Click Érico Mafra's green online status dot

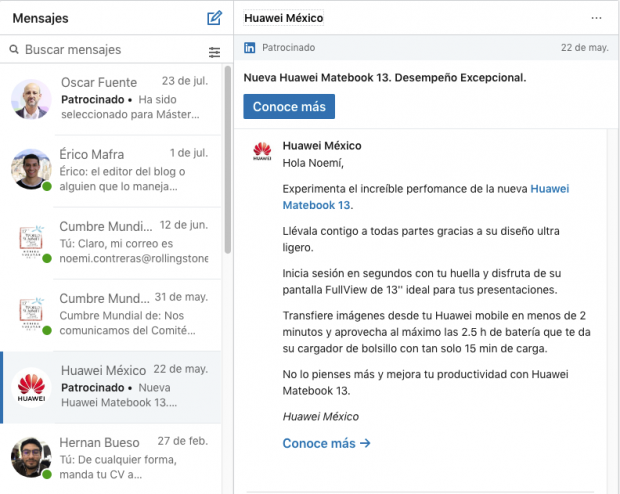[47, 186]
